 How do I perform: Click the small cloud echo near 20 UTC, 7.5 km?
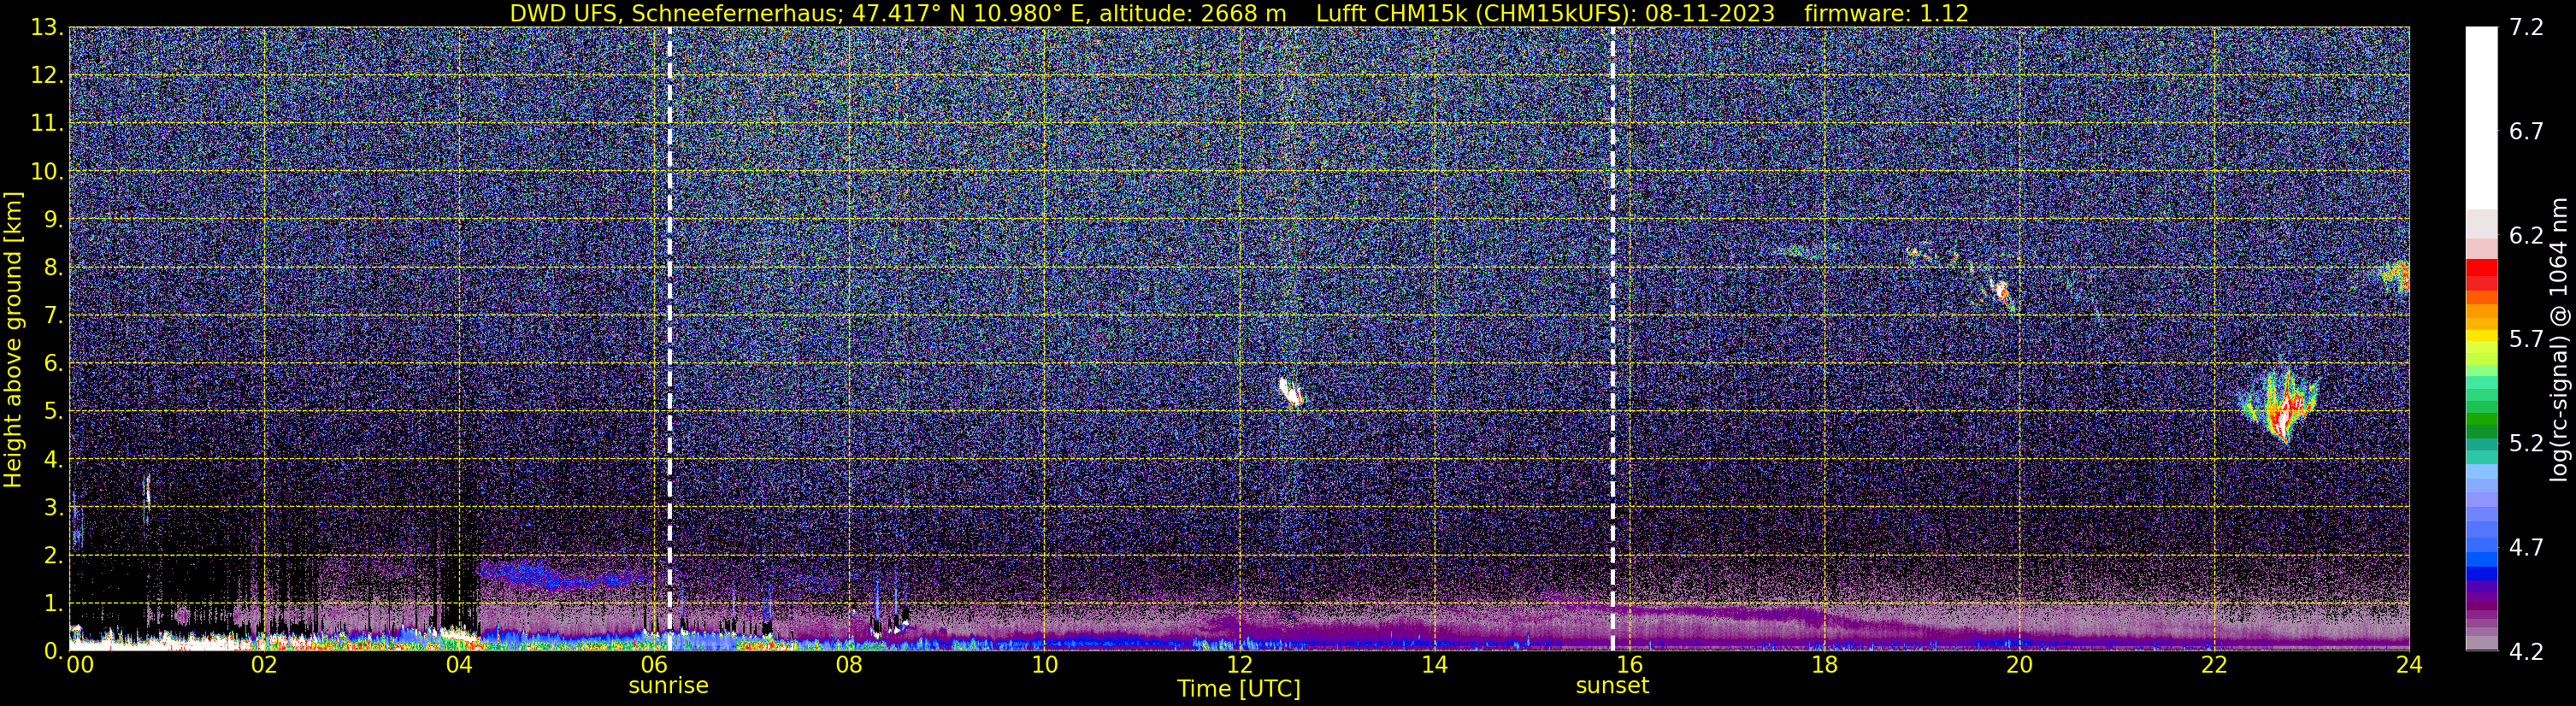coord(2000,292)
